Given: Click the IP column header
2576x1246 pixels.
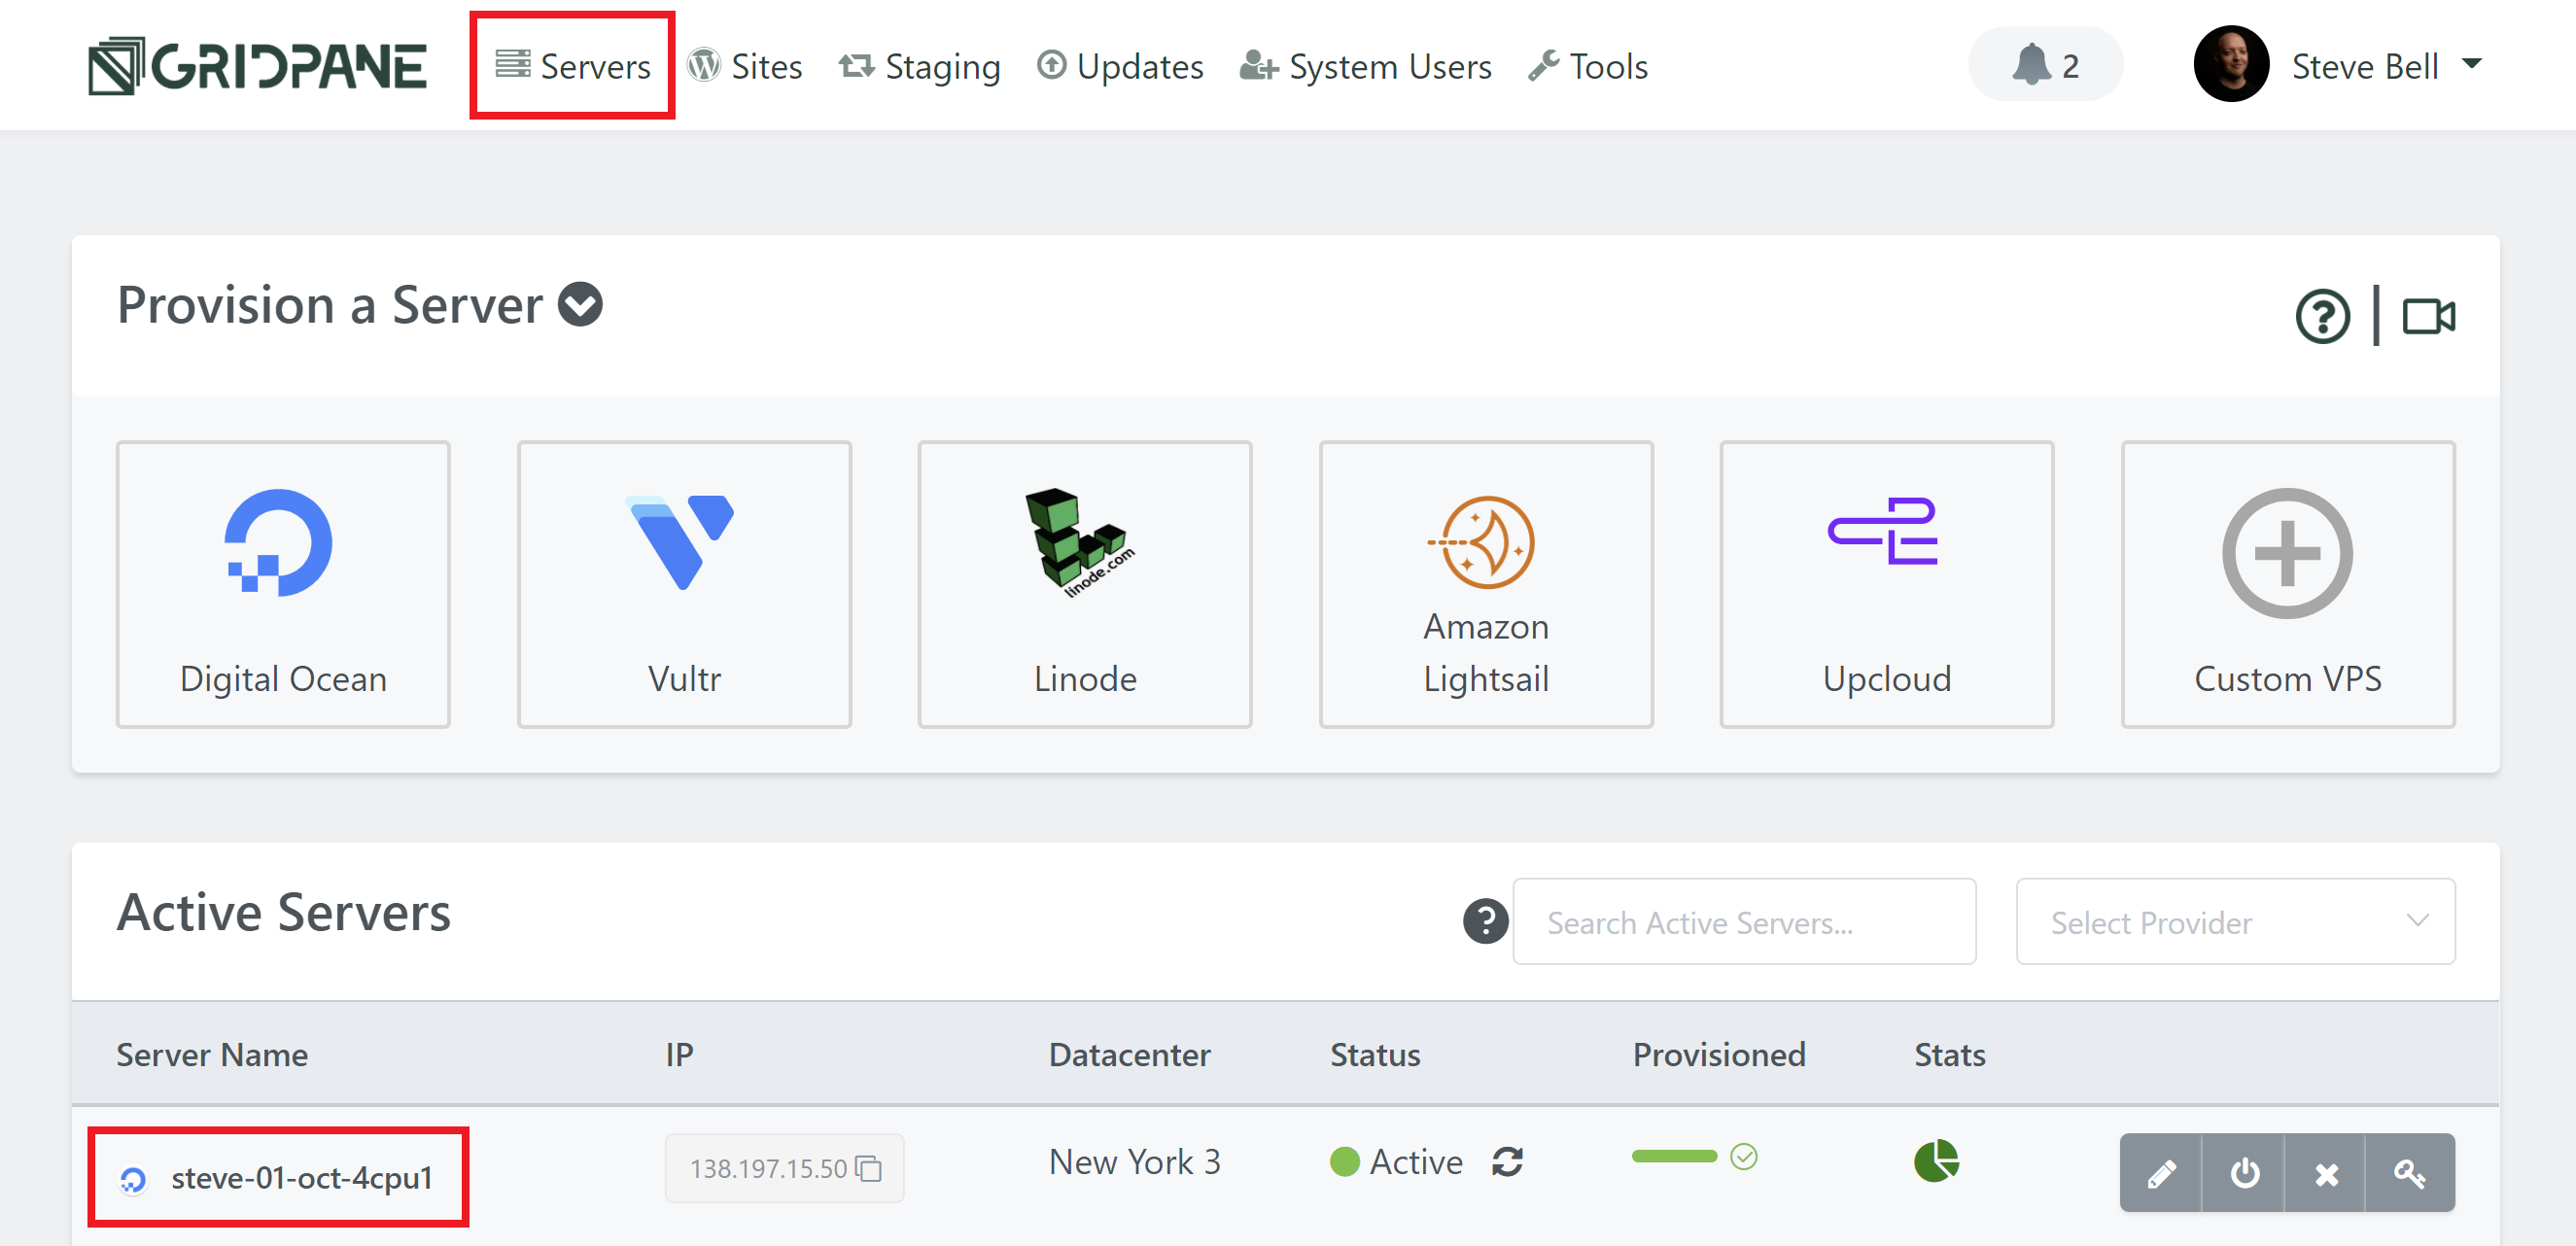Looking at the screenshot, I should (679, 1055).
